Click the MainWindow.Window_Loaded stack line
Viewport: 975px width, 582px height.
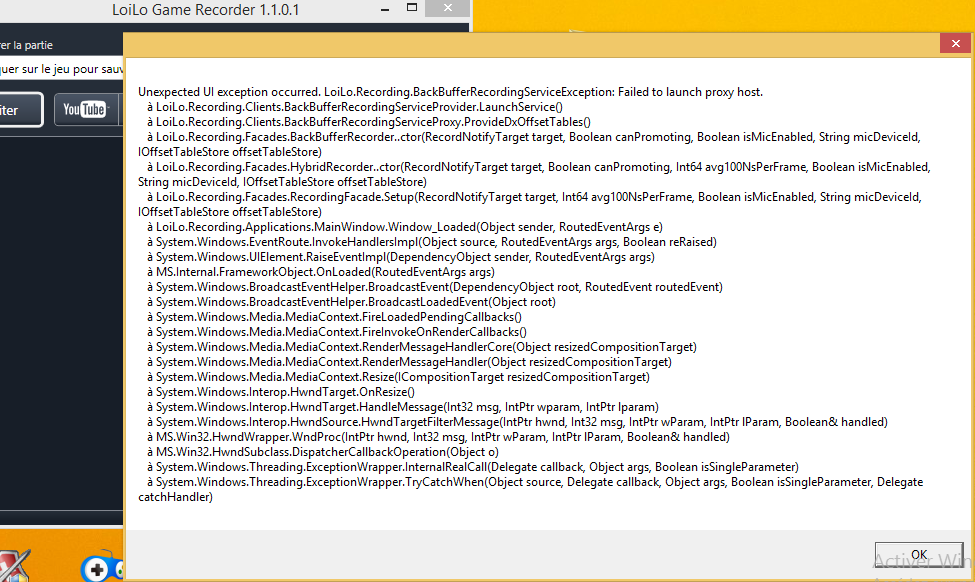click(405, 227)
